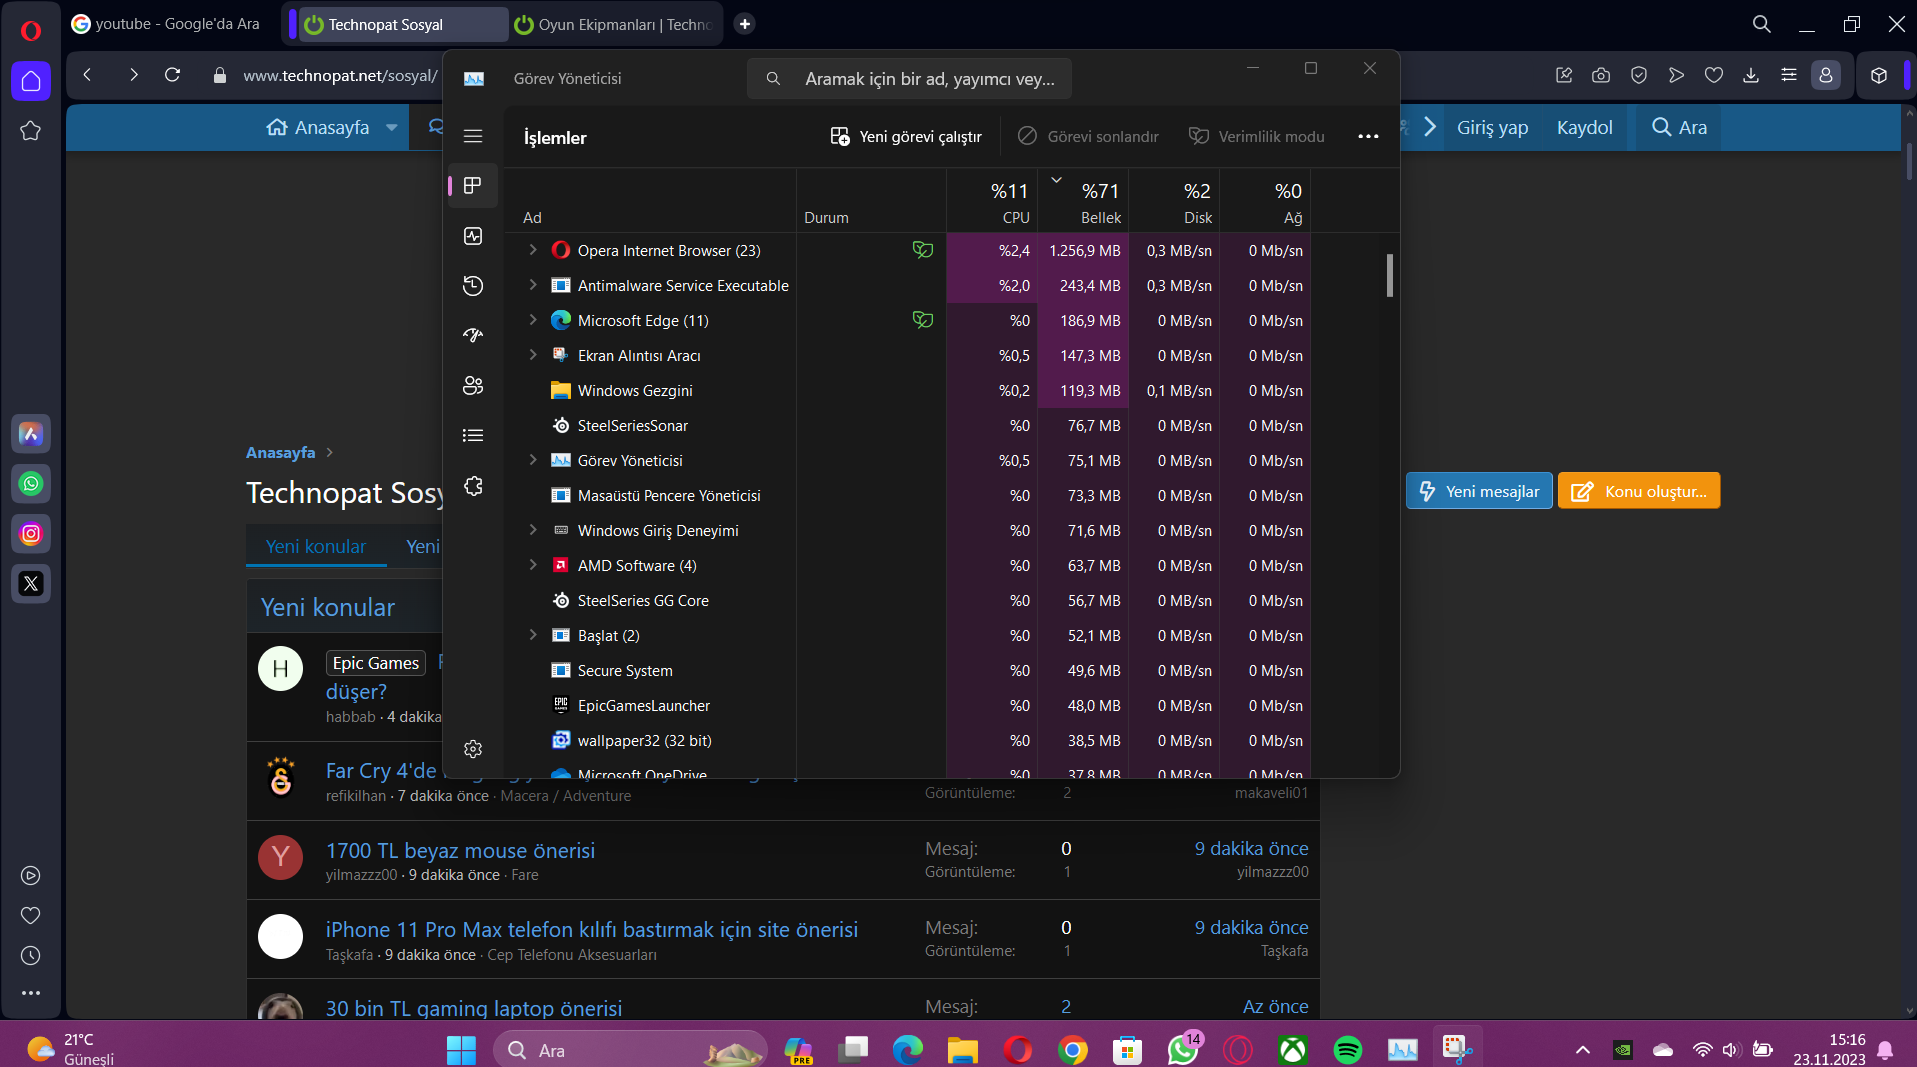Screen dimensions: 1917x1067
Task: Open the Performance page in Task Manager
Action: pyautogui.click(x=473, y=236)
